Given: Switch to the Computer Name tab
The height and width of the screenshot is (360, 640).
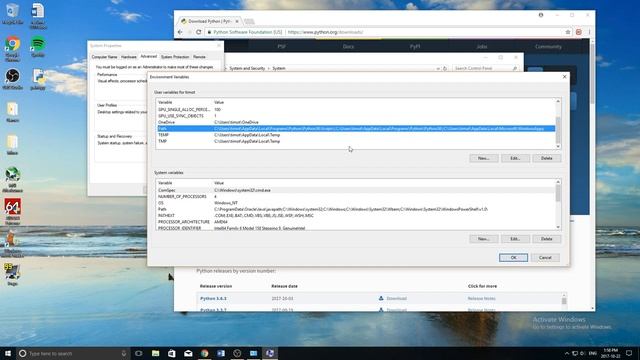Looking at the screenshot, I should 104,57.
